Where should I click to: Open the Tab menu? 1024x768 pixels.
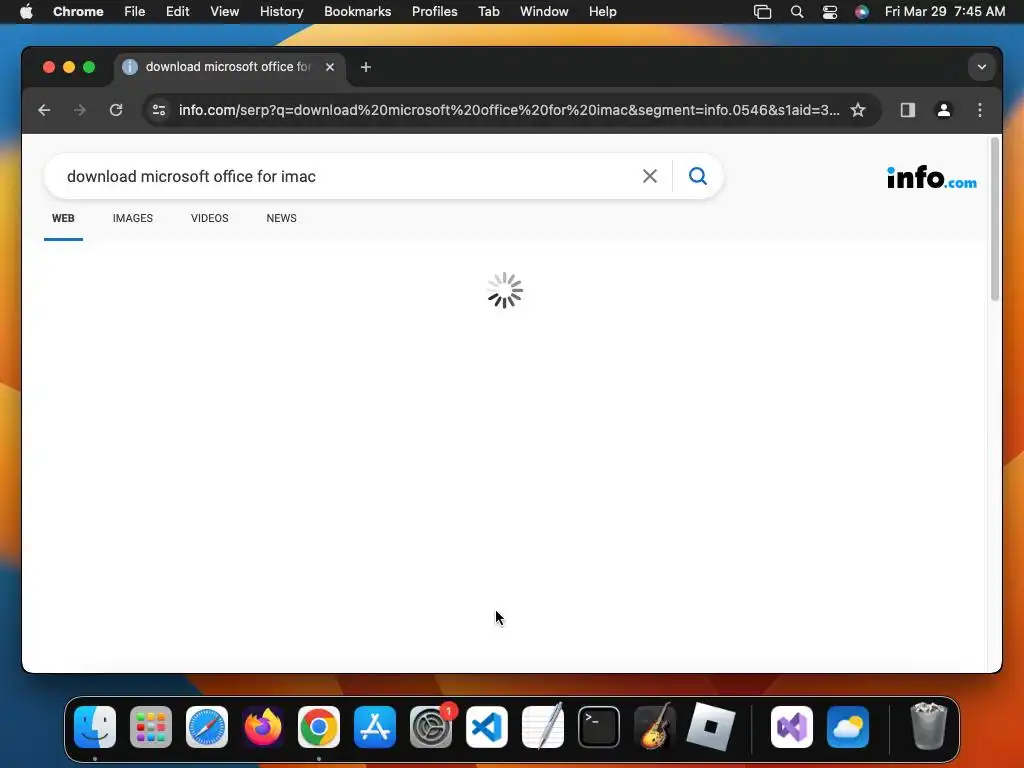(488, 12)
